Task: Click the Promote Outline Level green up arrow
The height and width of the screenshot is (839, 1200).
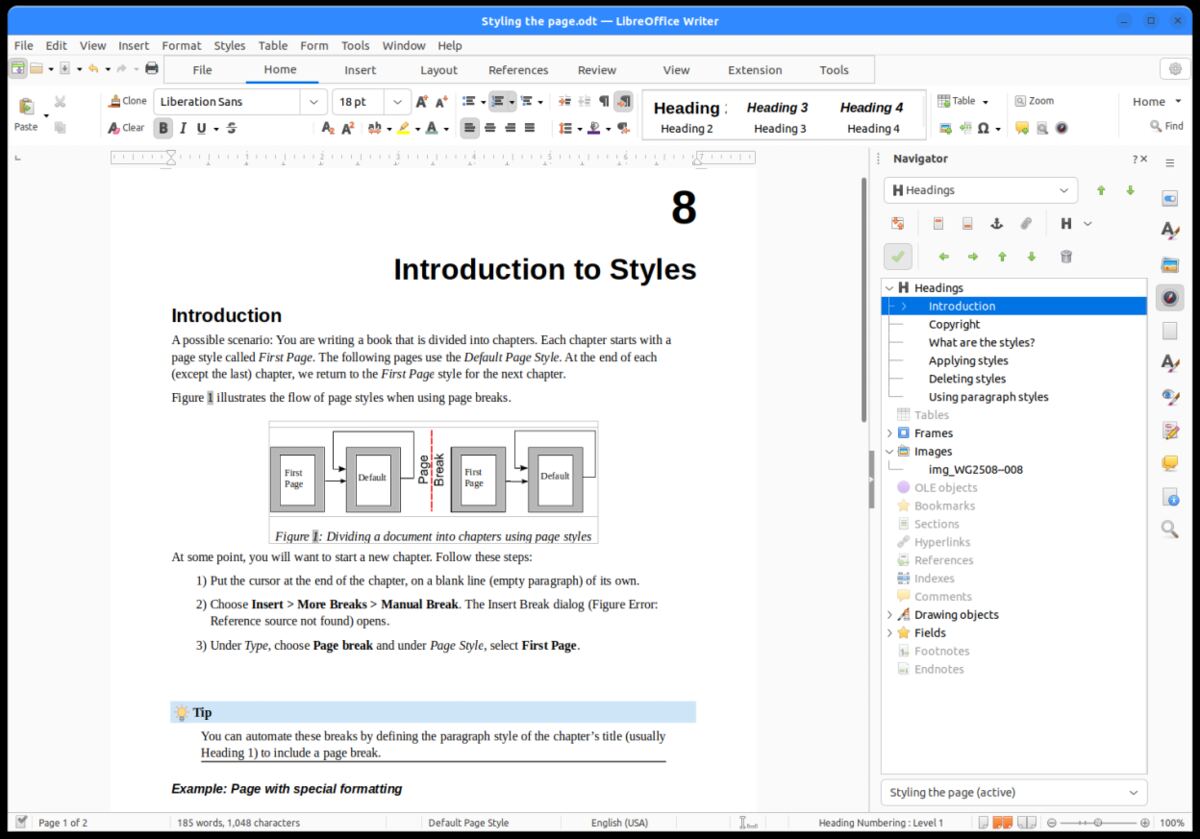Action: (x=1002, y=257)
